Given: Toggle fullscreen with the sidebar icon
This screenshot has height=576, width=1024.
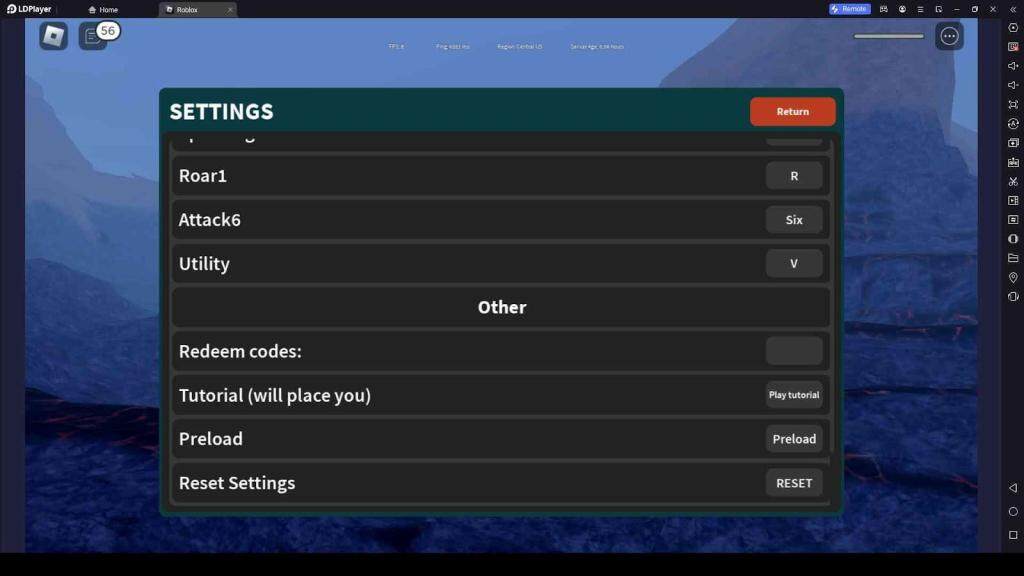Looking at the screenshot, I should coord(1013,104).
